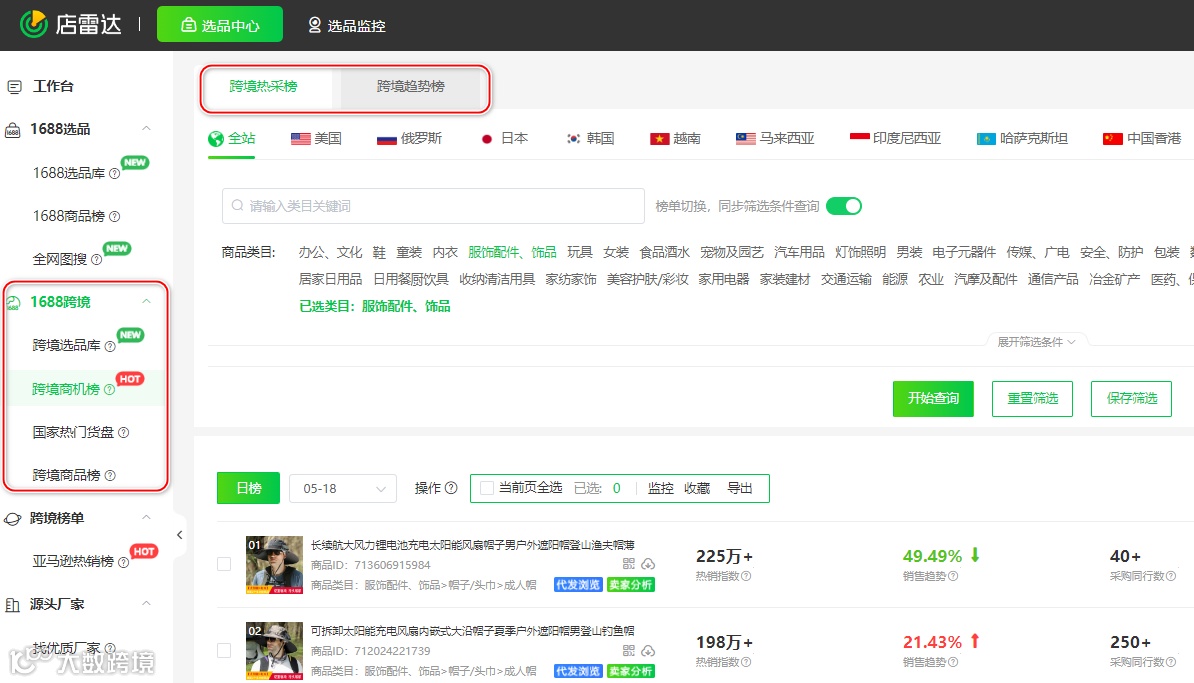Click the help icon beside 225万+ 热销指数
The image size is (1194, 683).
point(746,576)
